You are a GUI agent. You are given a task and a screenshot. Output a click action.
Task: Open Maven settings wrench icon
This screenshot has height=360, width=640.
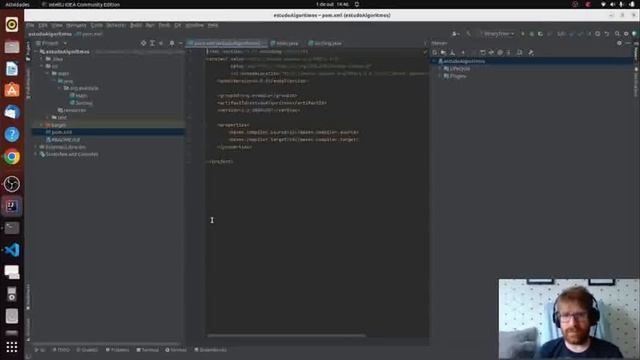pyautogui.click(x=531, y=53)
